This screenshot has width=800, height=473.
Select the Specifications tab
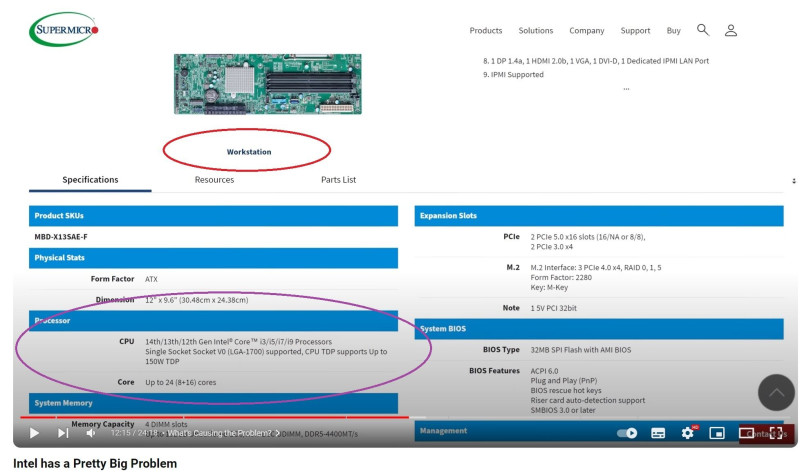coord(90,180)
